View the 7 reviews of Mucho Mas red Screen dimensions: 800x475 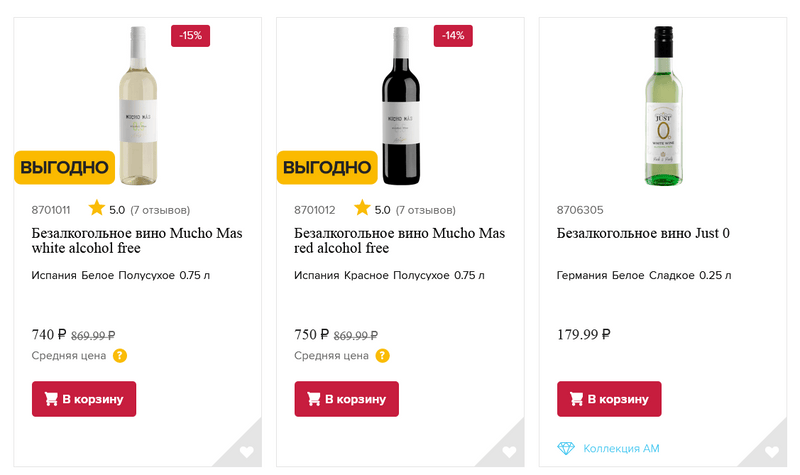click(x=425, y=210)
